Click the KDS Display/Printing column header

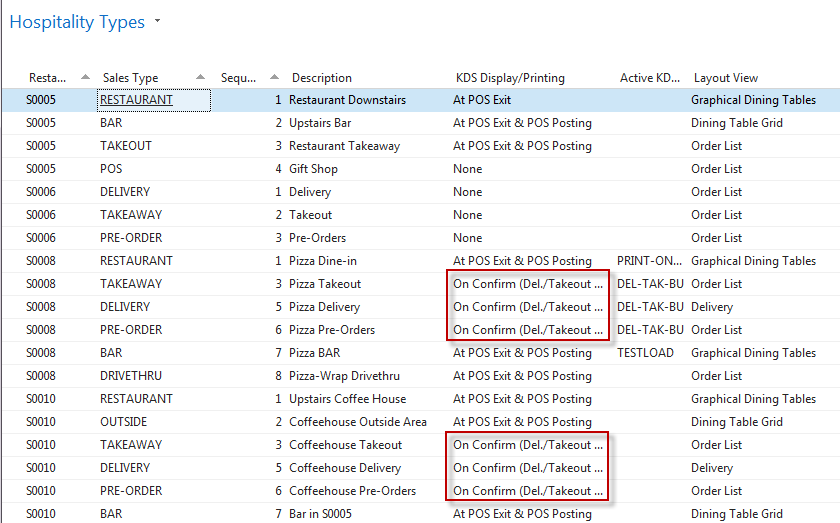click(510, 78)
